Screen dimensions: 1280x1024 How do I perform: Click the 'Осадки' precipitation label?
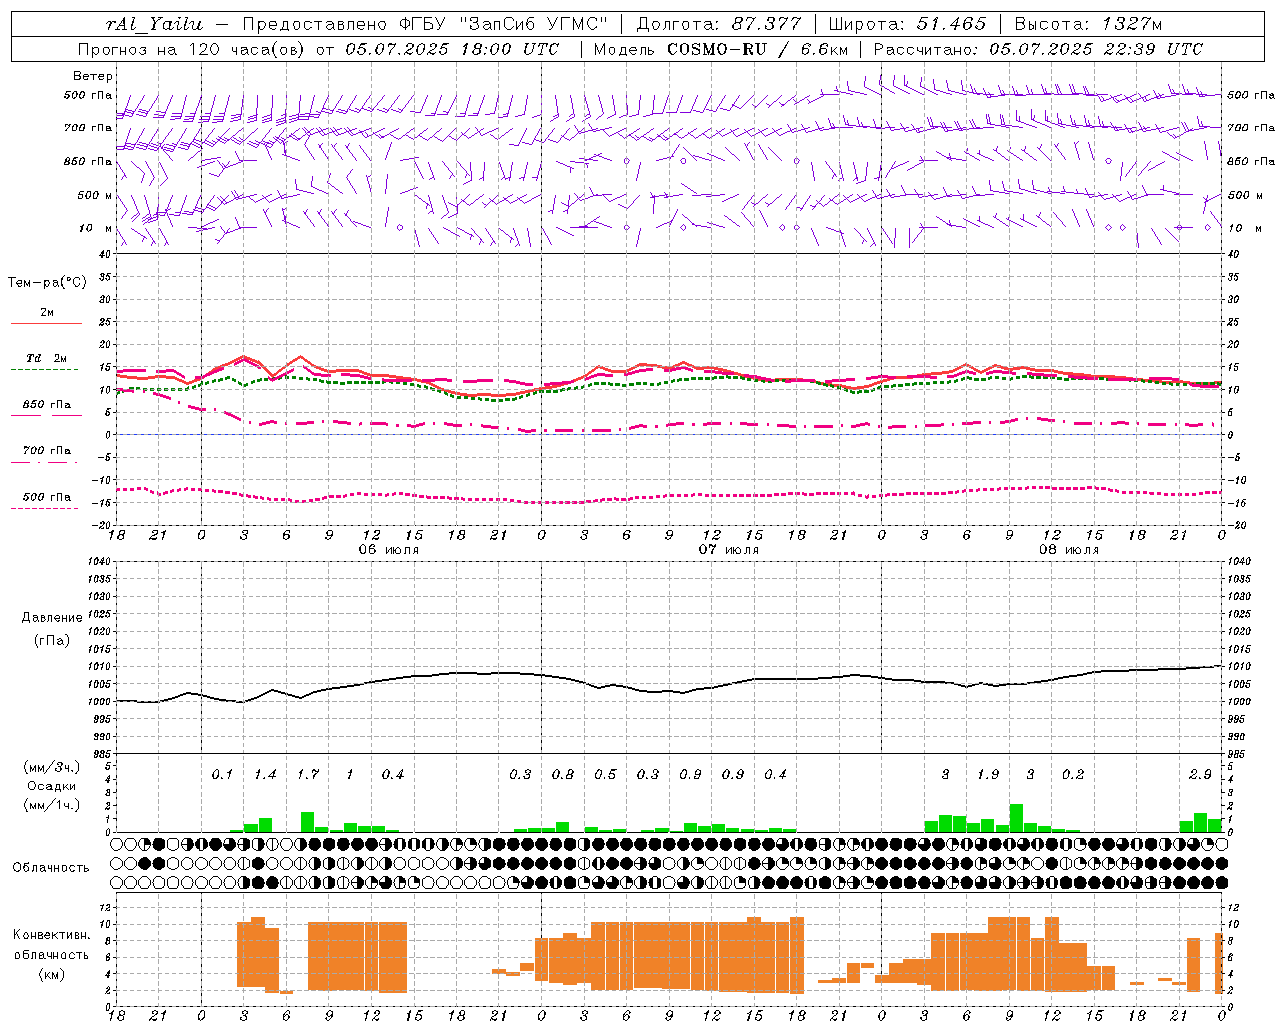[51, 786]
